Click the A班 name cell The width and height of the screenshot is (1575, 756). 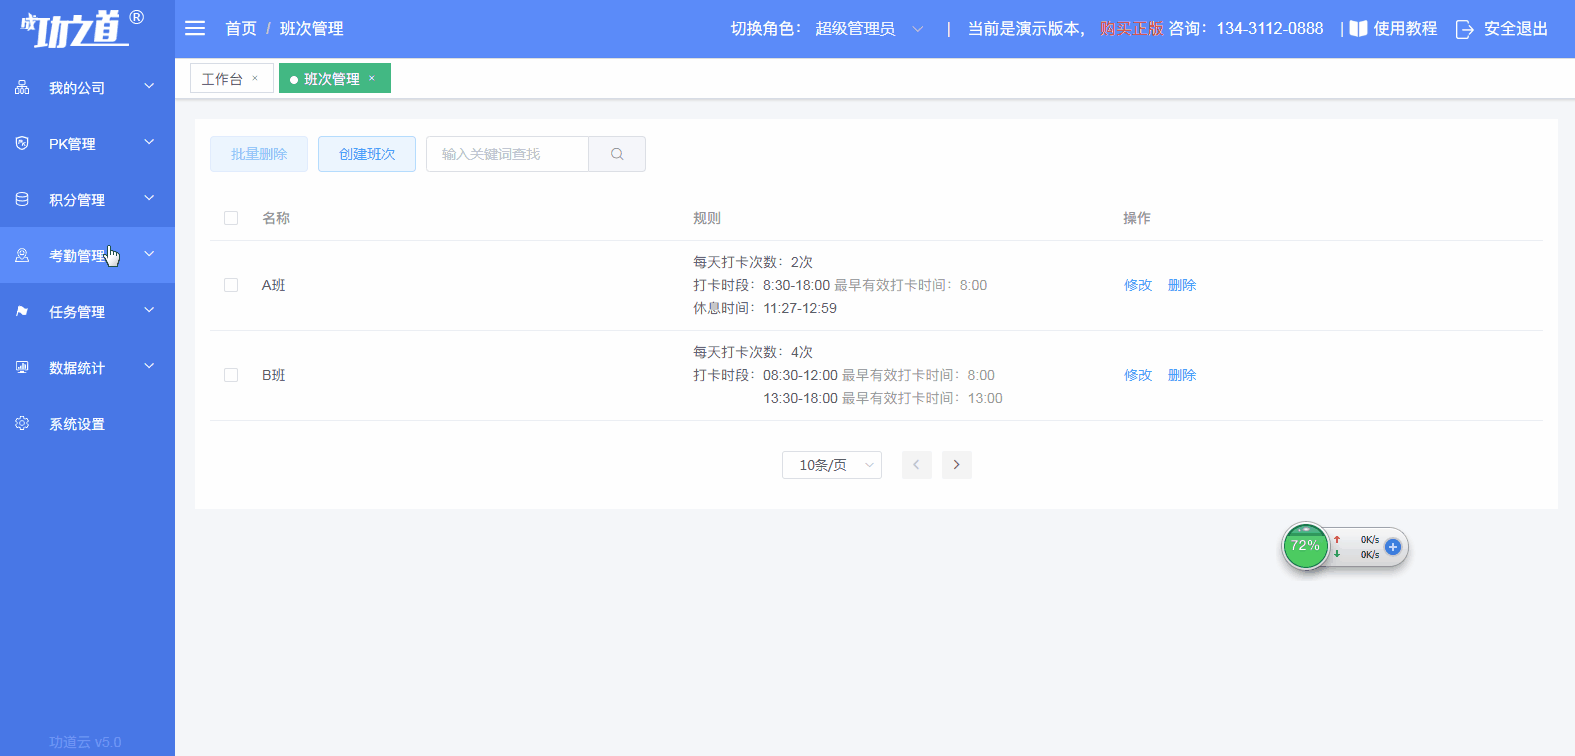274,285
